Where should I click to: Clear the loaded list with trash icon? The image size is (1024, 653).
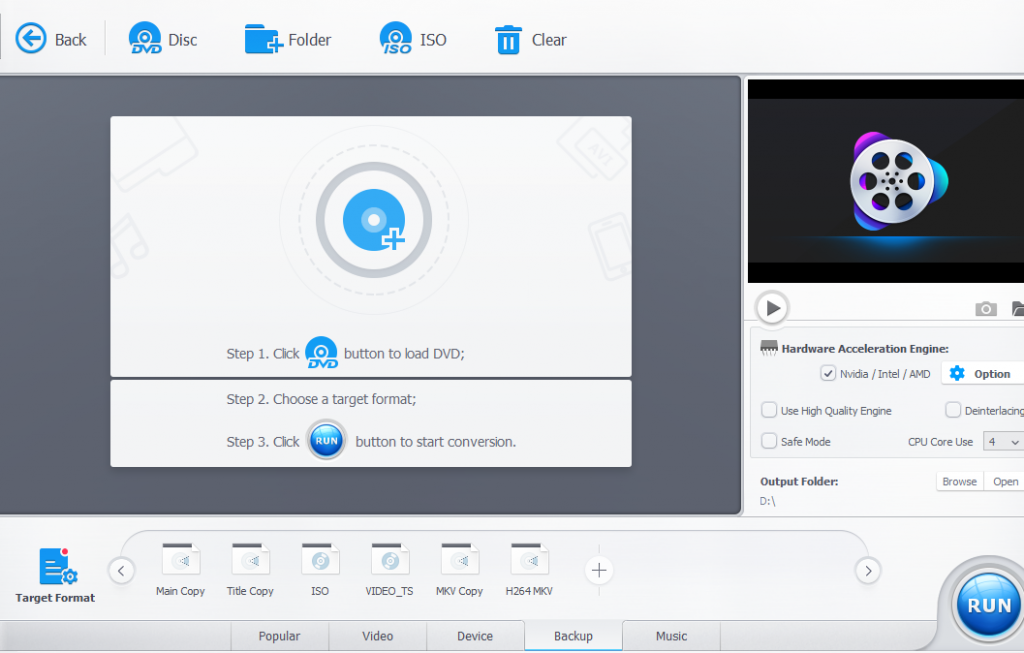tap(530, 39)
